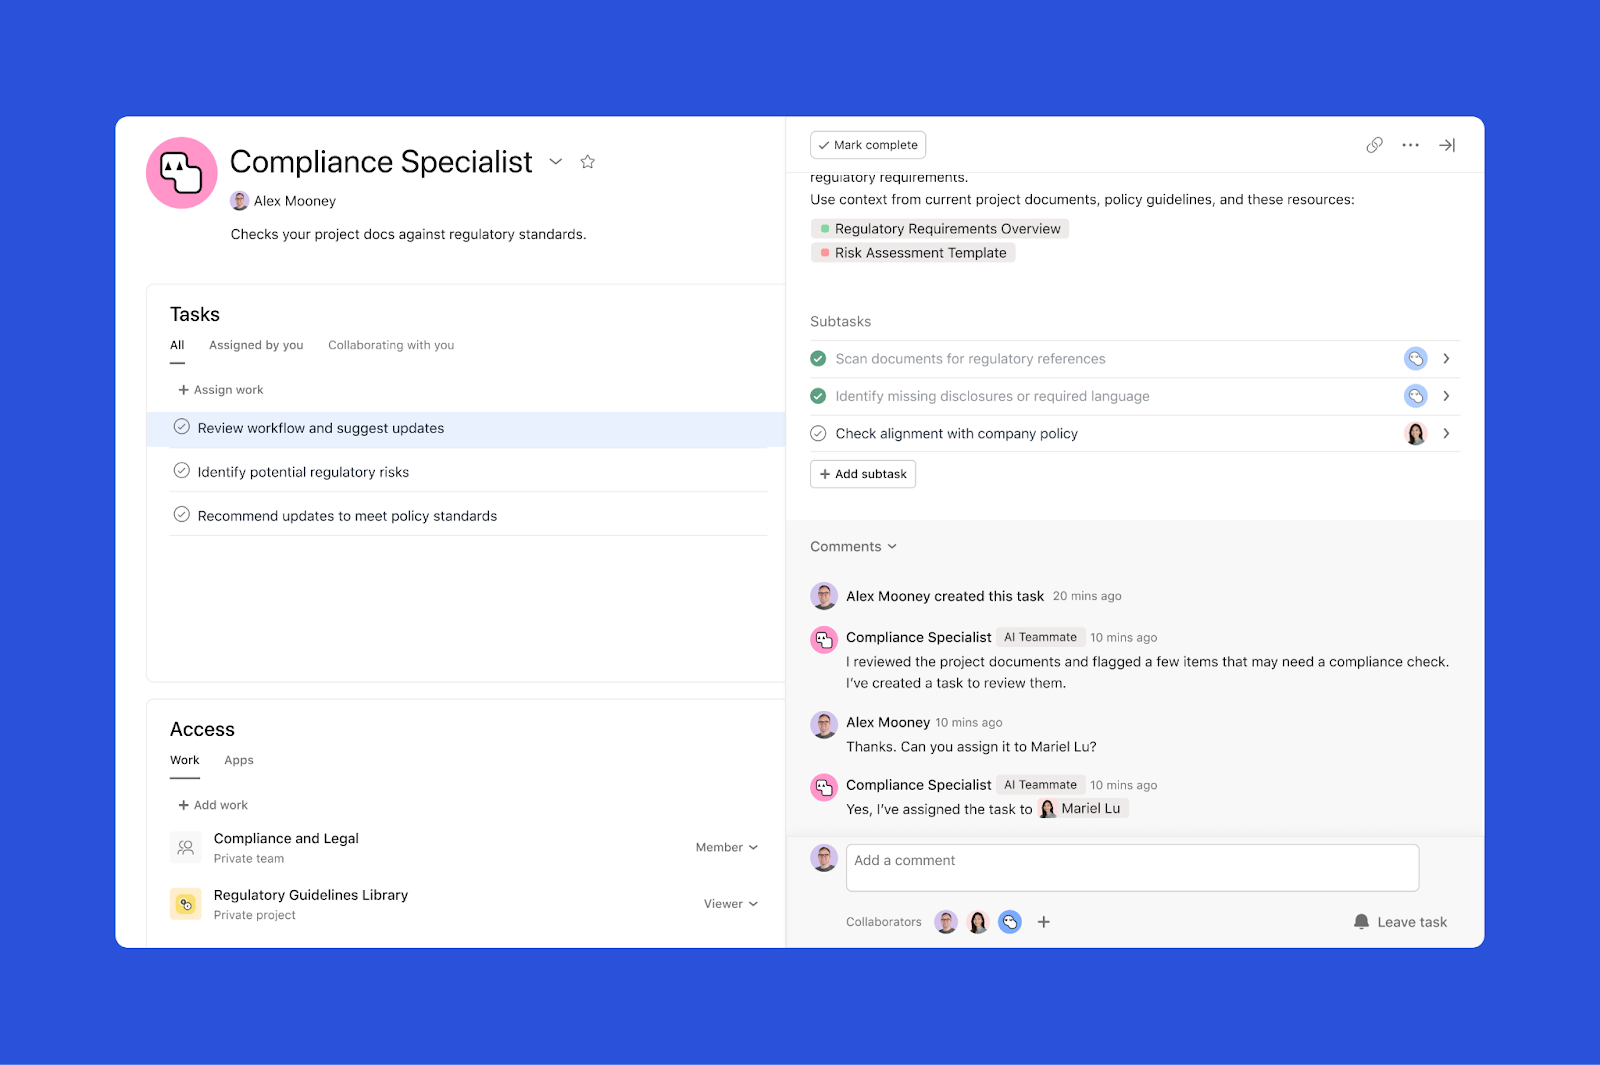Screen dimensions: 1600x1065
Task: Open the Member role dropdown
Action: [727, 848]
